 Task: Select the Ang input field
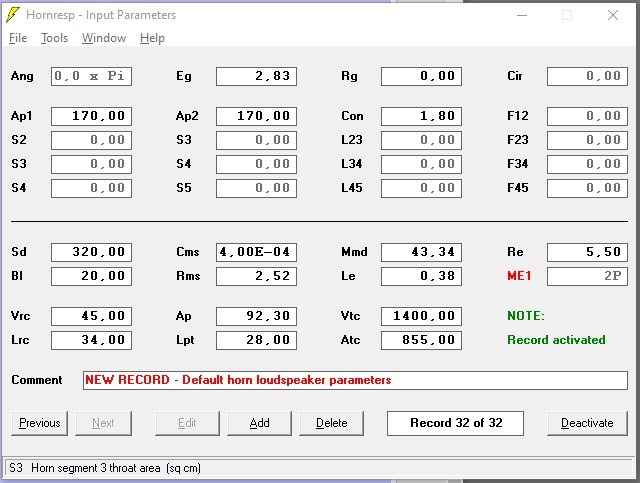91,76
